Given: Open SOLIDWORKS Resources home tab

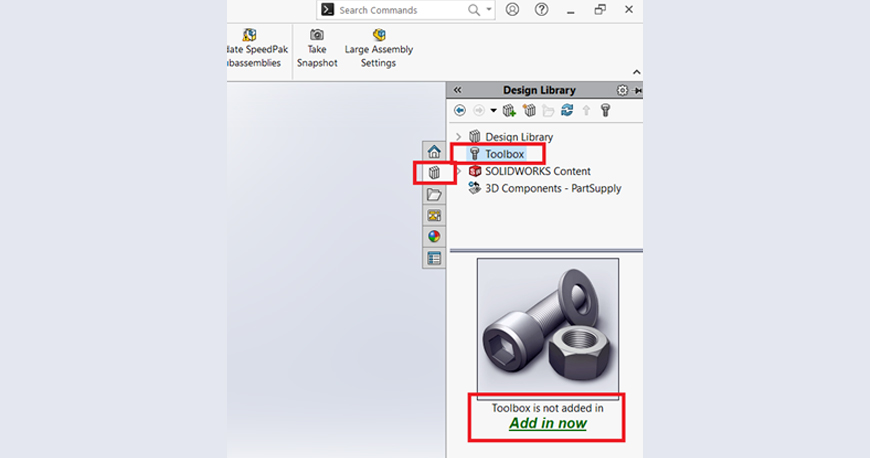Looking at the screenshot, I should point(434,152).
